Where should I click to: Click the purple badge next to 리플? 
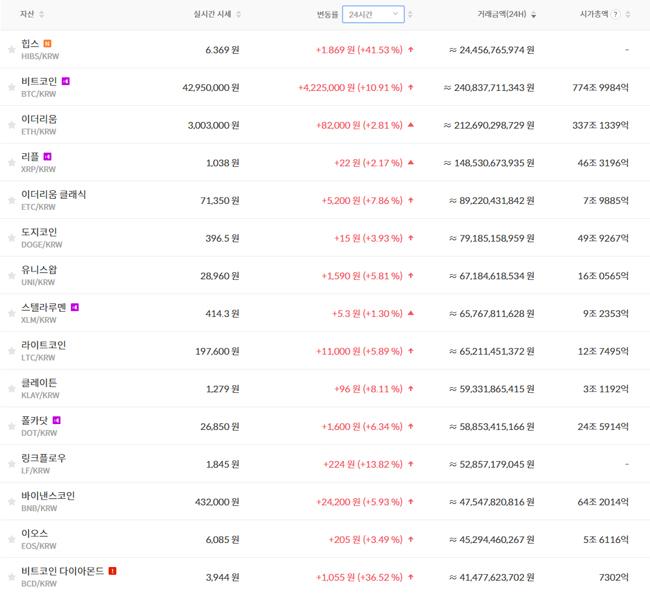coord(47,157)
